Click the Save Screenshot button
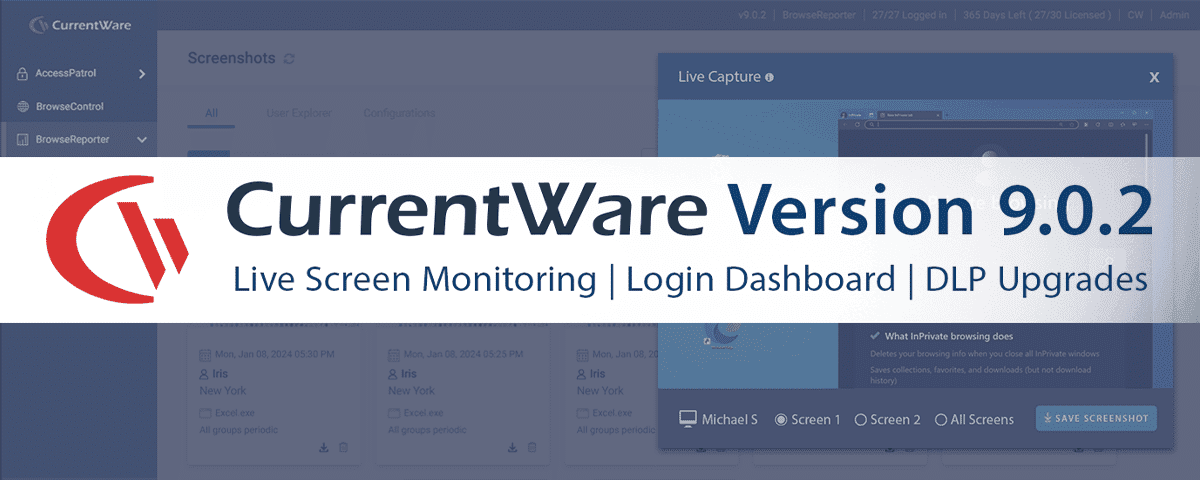 (x=1096, y=418)
